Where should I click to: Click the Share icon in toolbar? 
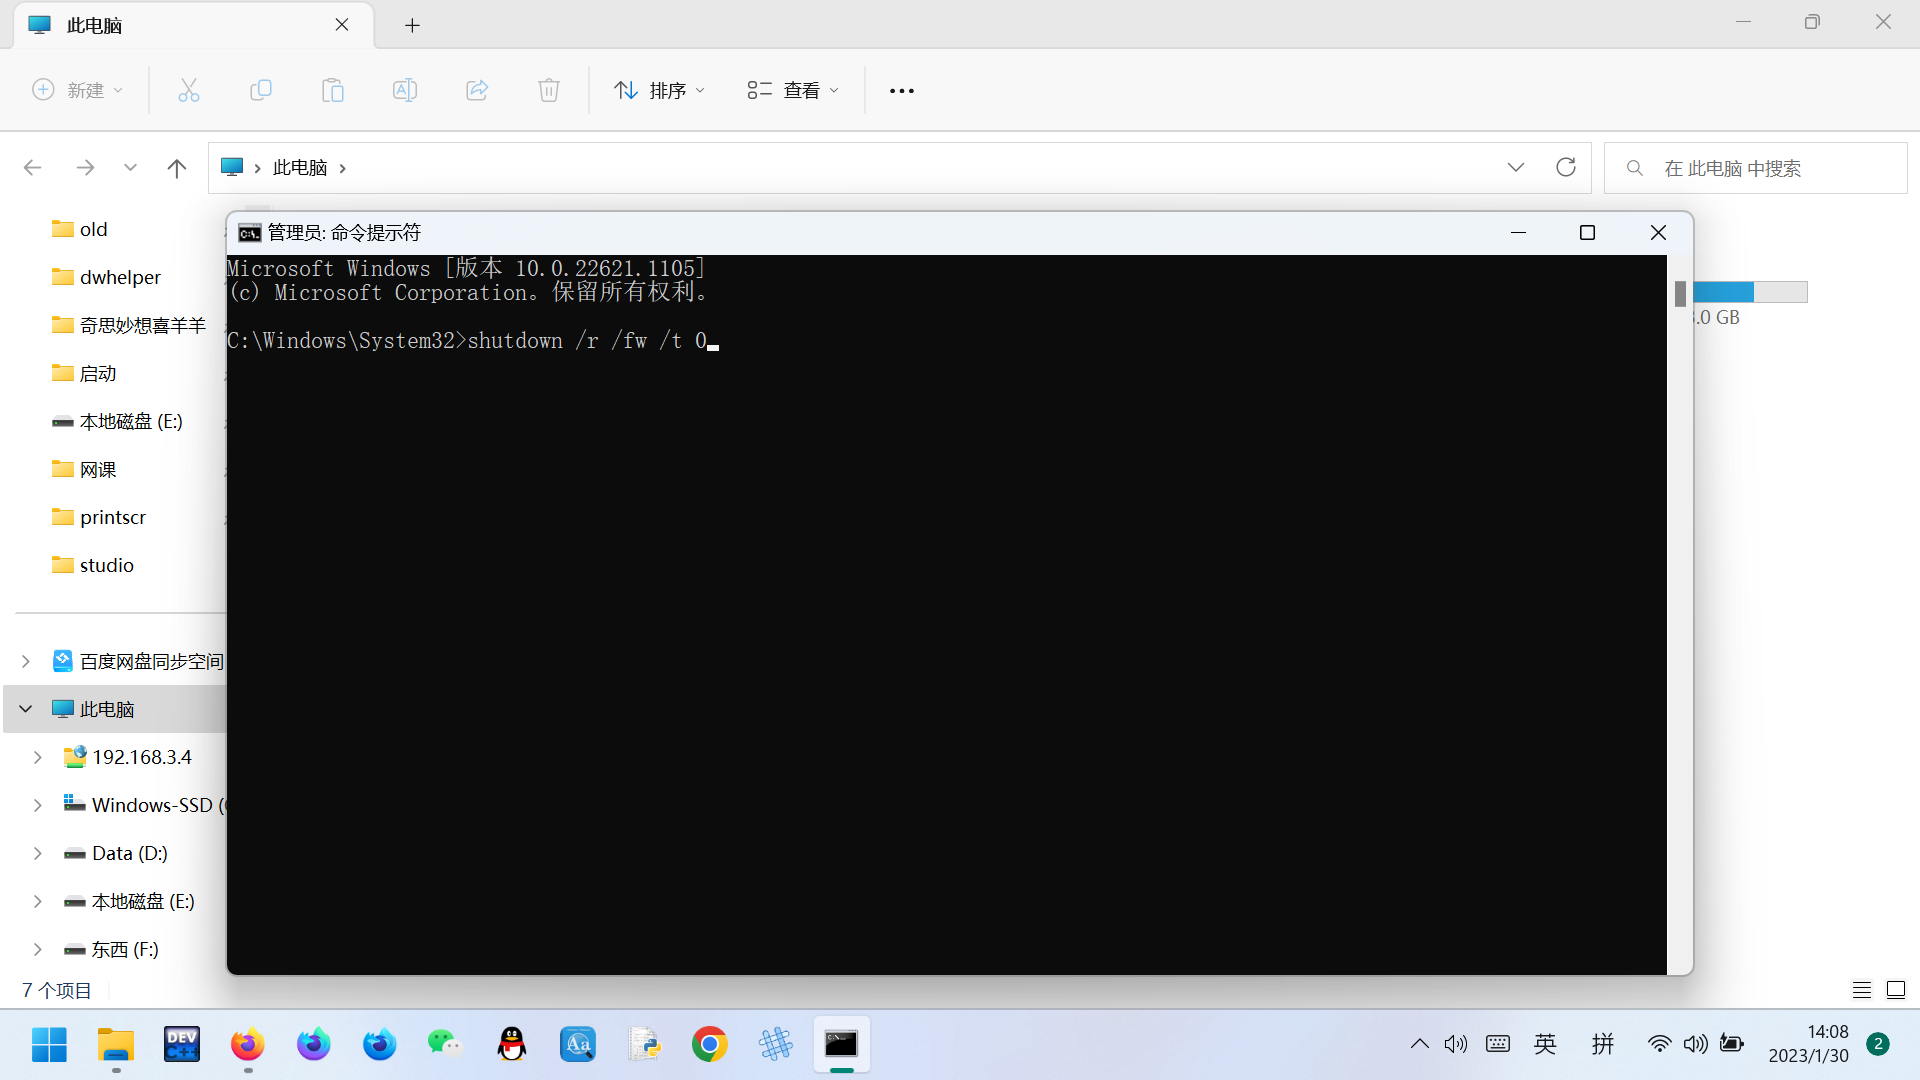click(x=477, y=90)
